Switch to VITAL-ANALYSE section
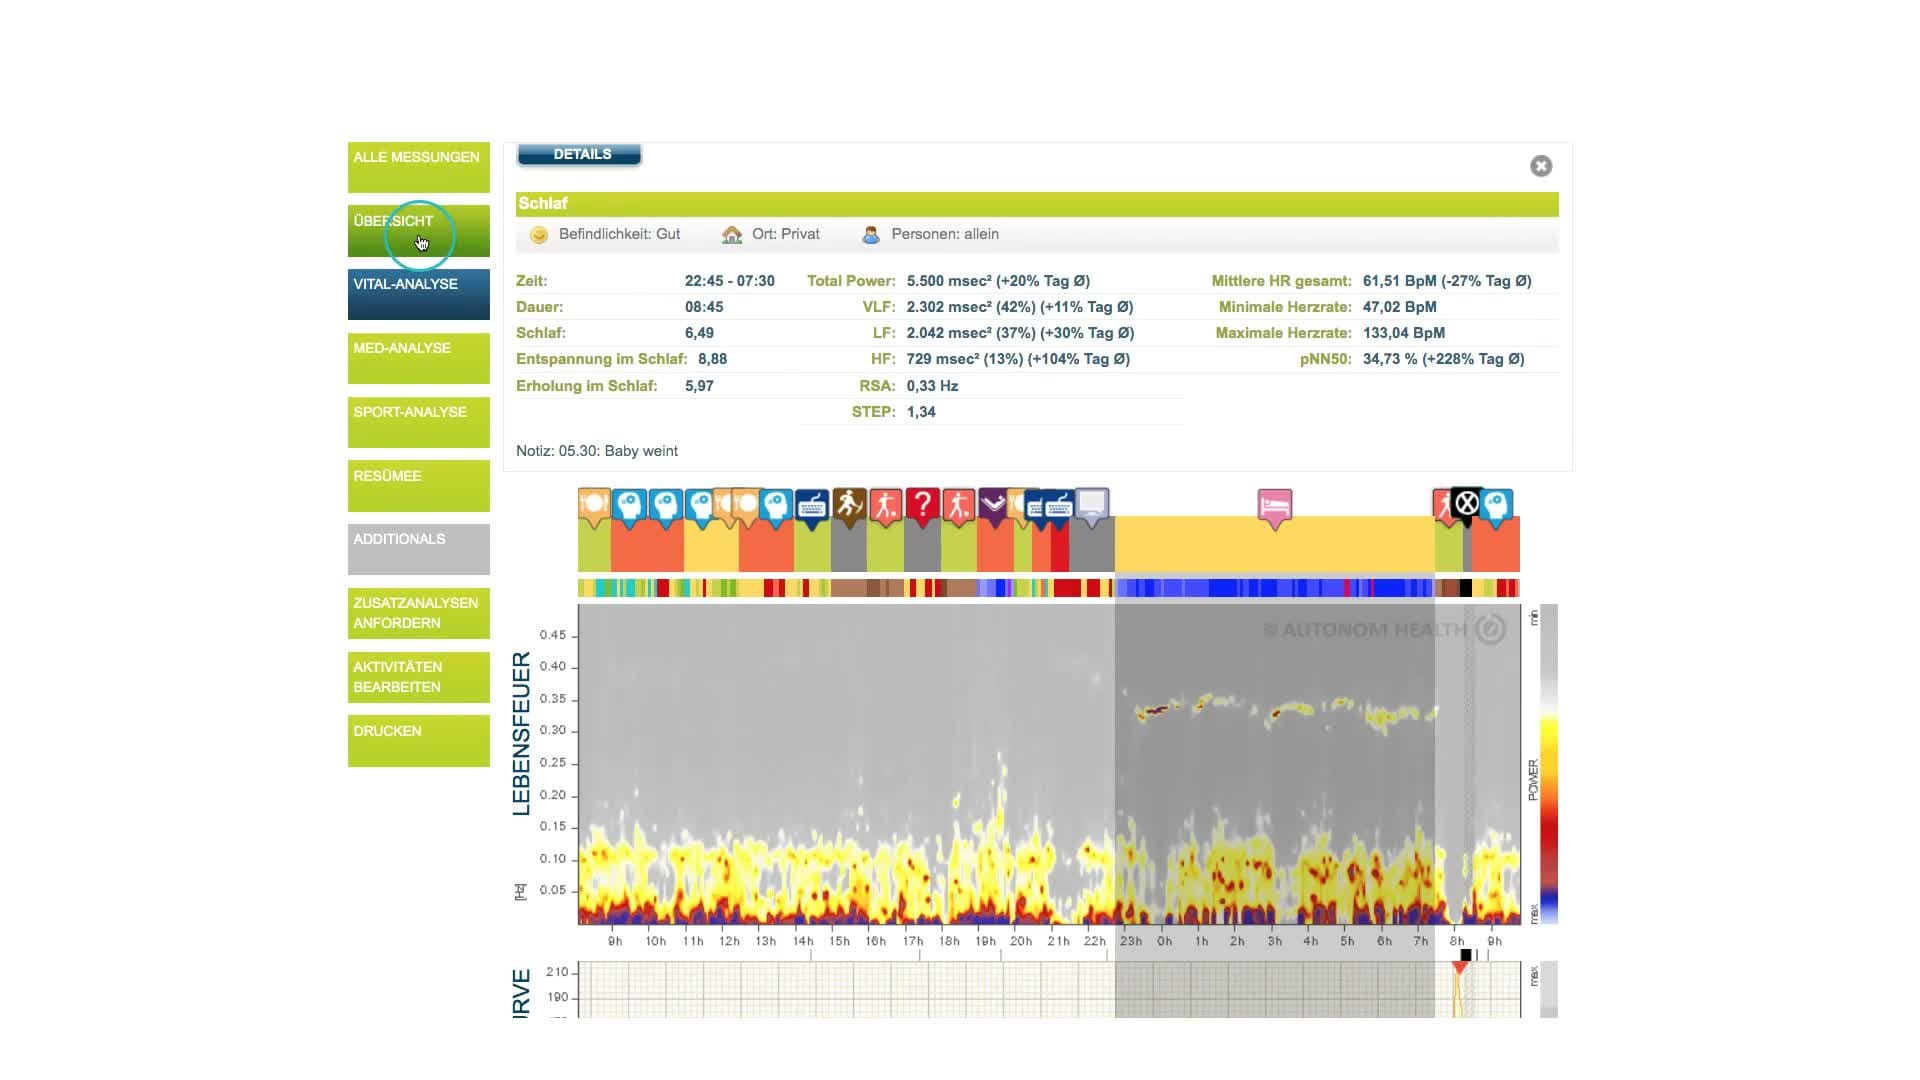 [418, 294]
